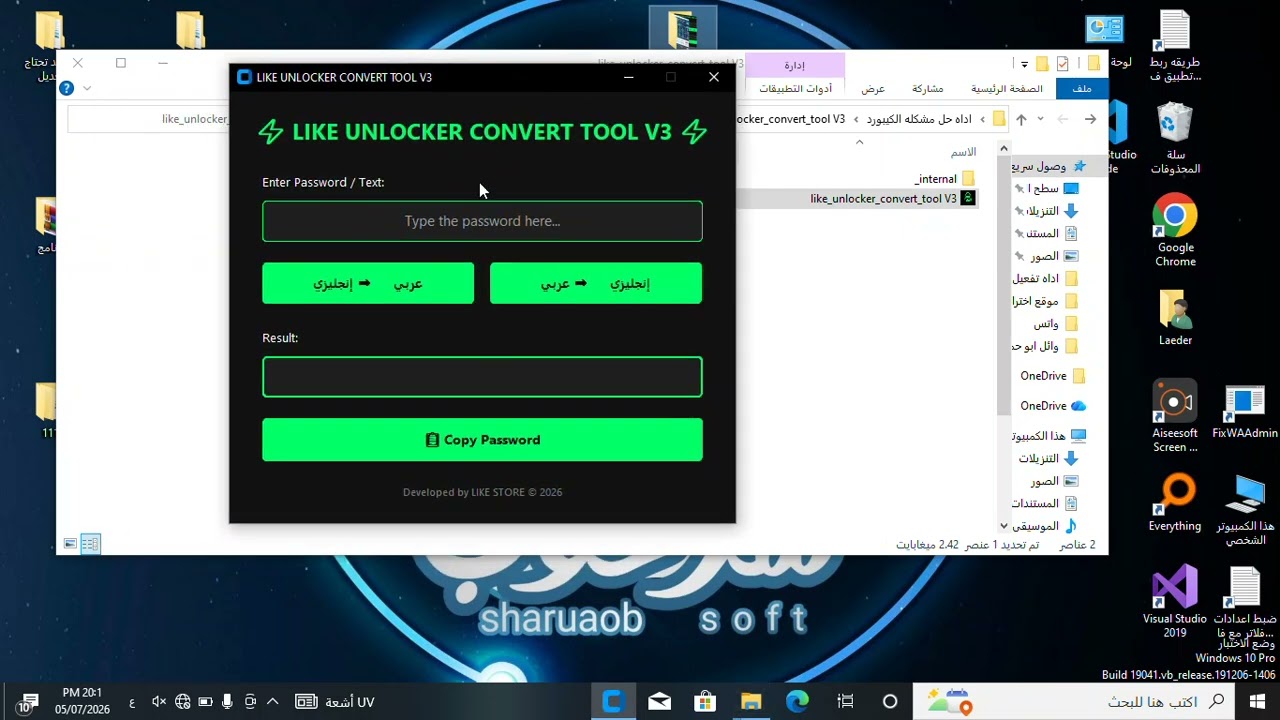Select Visual Studio 2019 desktop icon
The height and width of the screenshot is (720, 1280).
click(1175, 601)
